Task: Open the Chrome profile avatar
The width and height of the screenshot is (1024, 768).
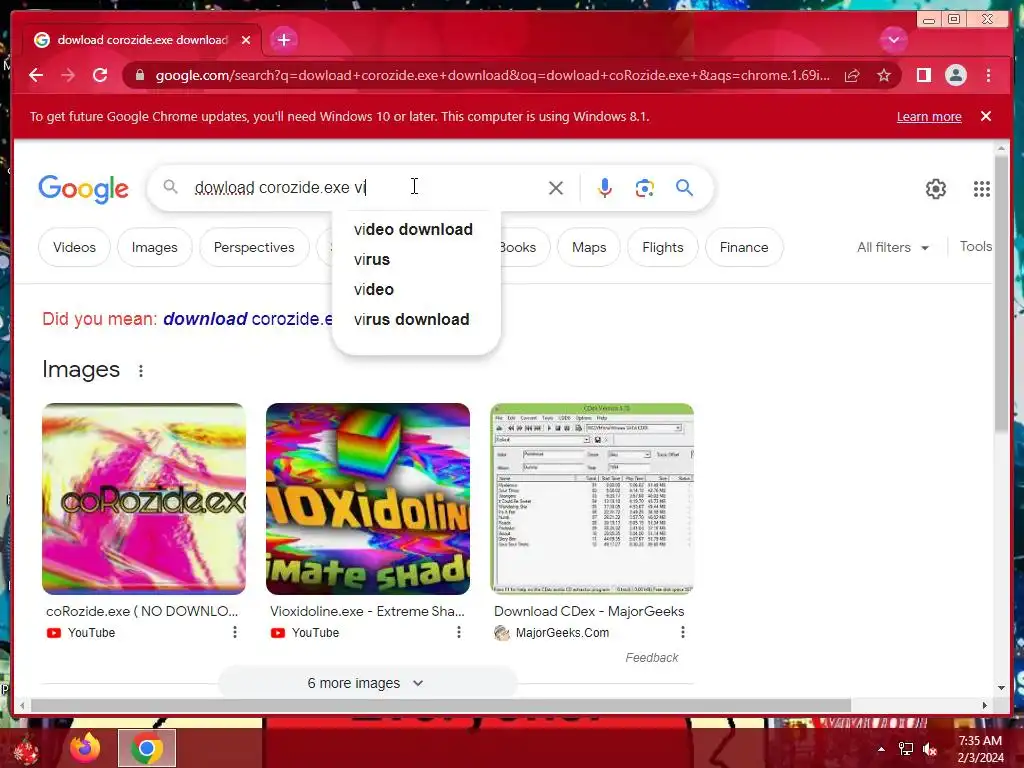Action: [955, 75]
